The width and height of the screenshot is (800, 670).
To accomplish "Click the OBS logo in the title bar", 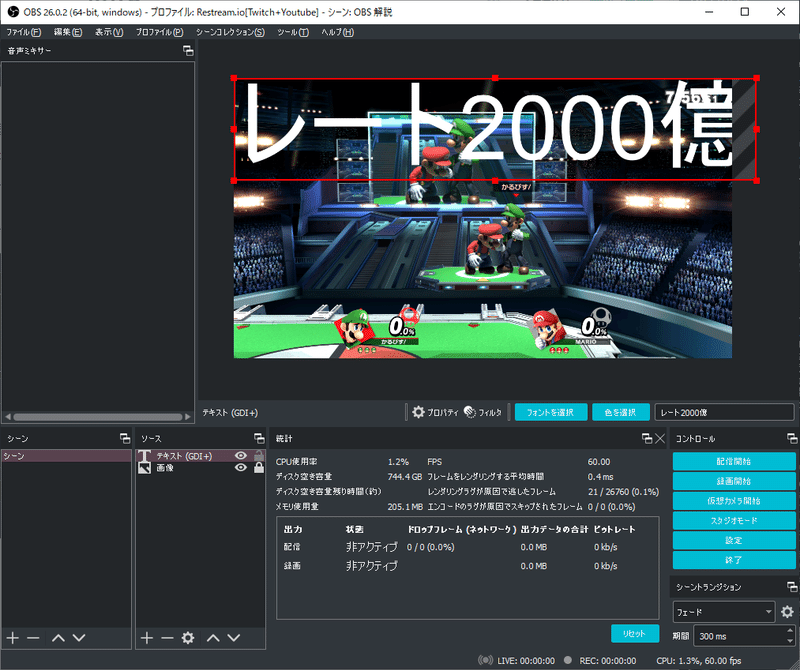I will point(13,12).
